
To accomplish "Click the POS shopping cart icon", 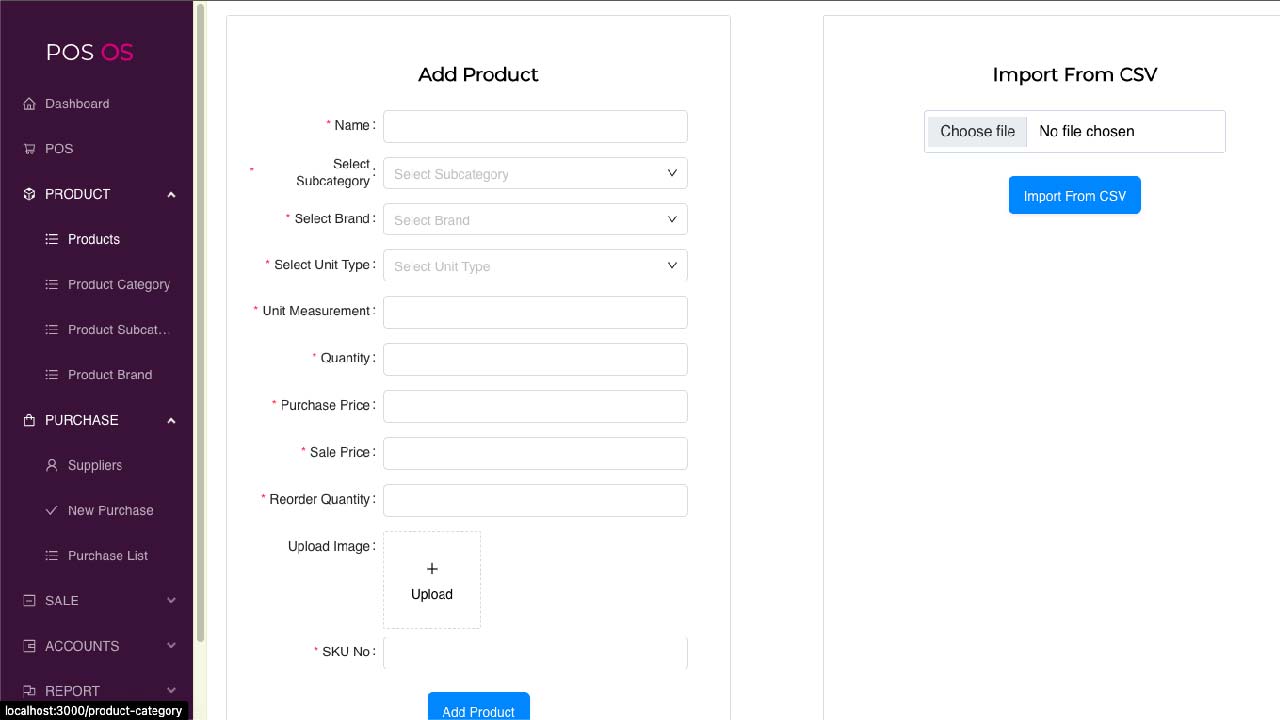I will click(29, 149).
